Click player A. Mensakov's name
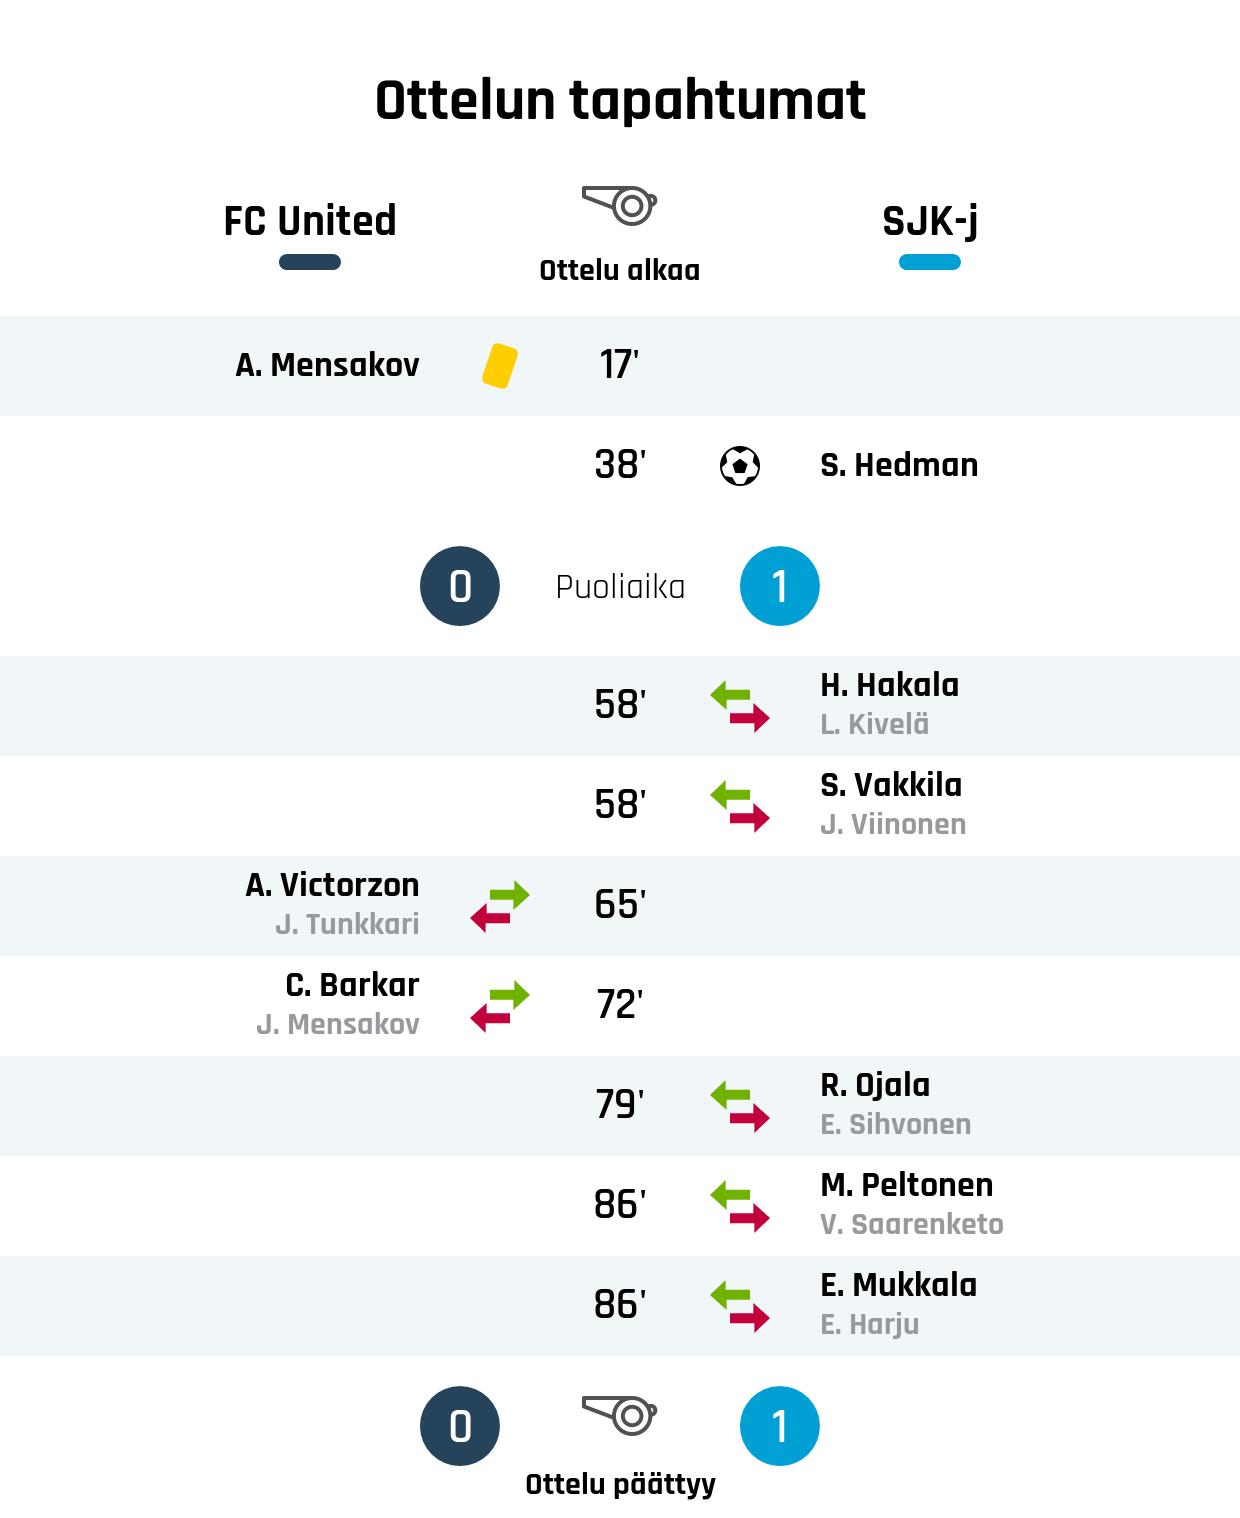The width and height of the screenshot is (1240, 1518). pos(327,365)
